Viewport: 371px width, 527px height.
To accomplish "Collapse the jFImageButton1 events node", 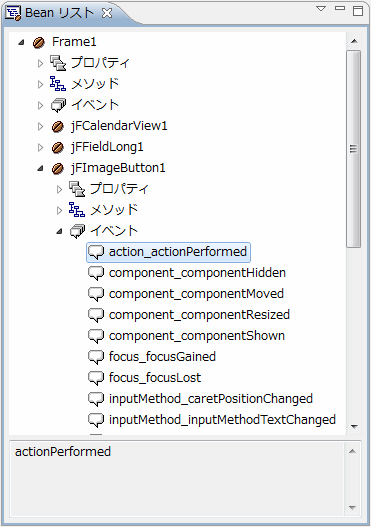I will [59, 231].
